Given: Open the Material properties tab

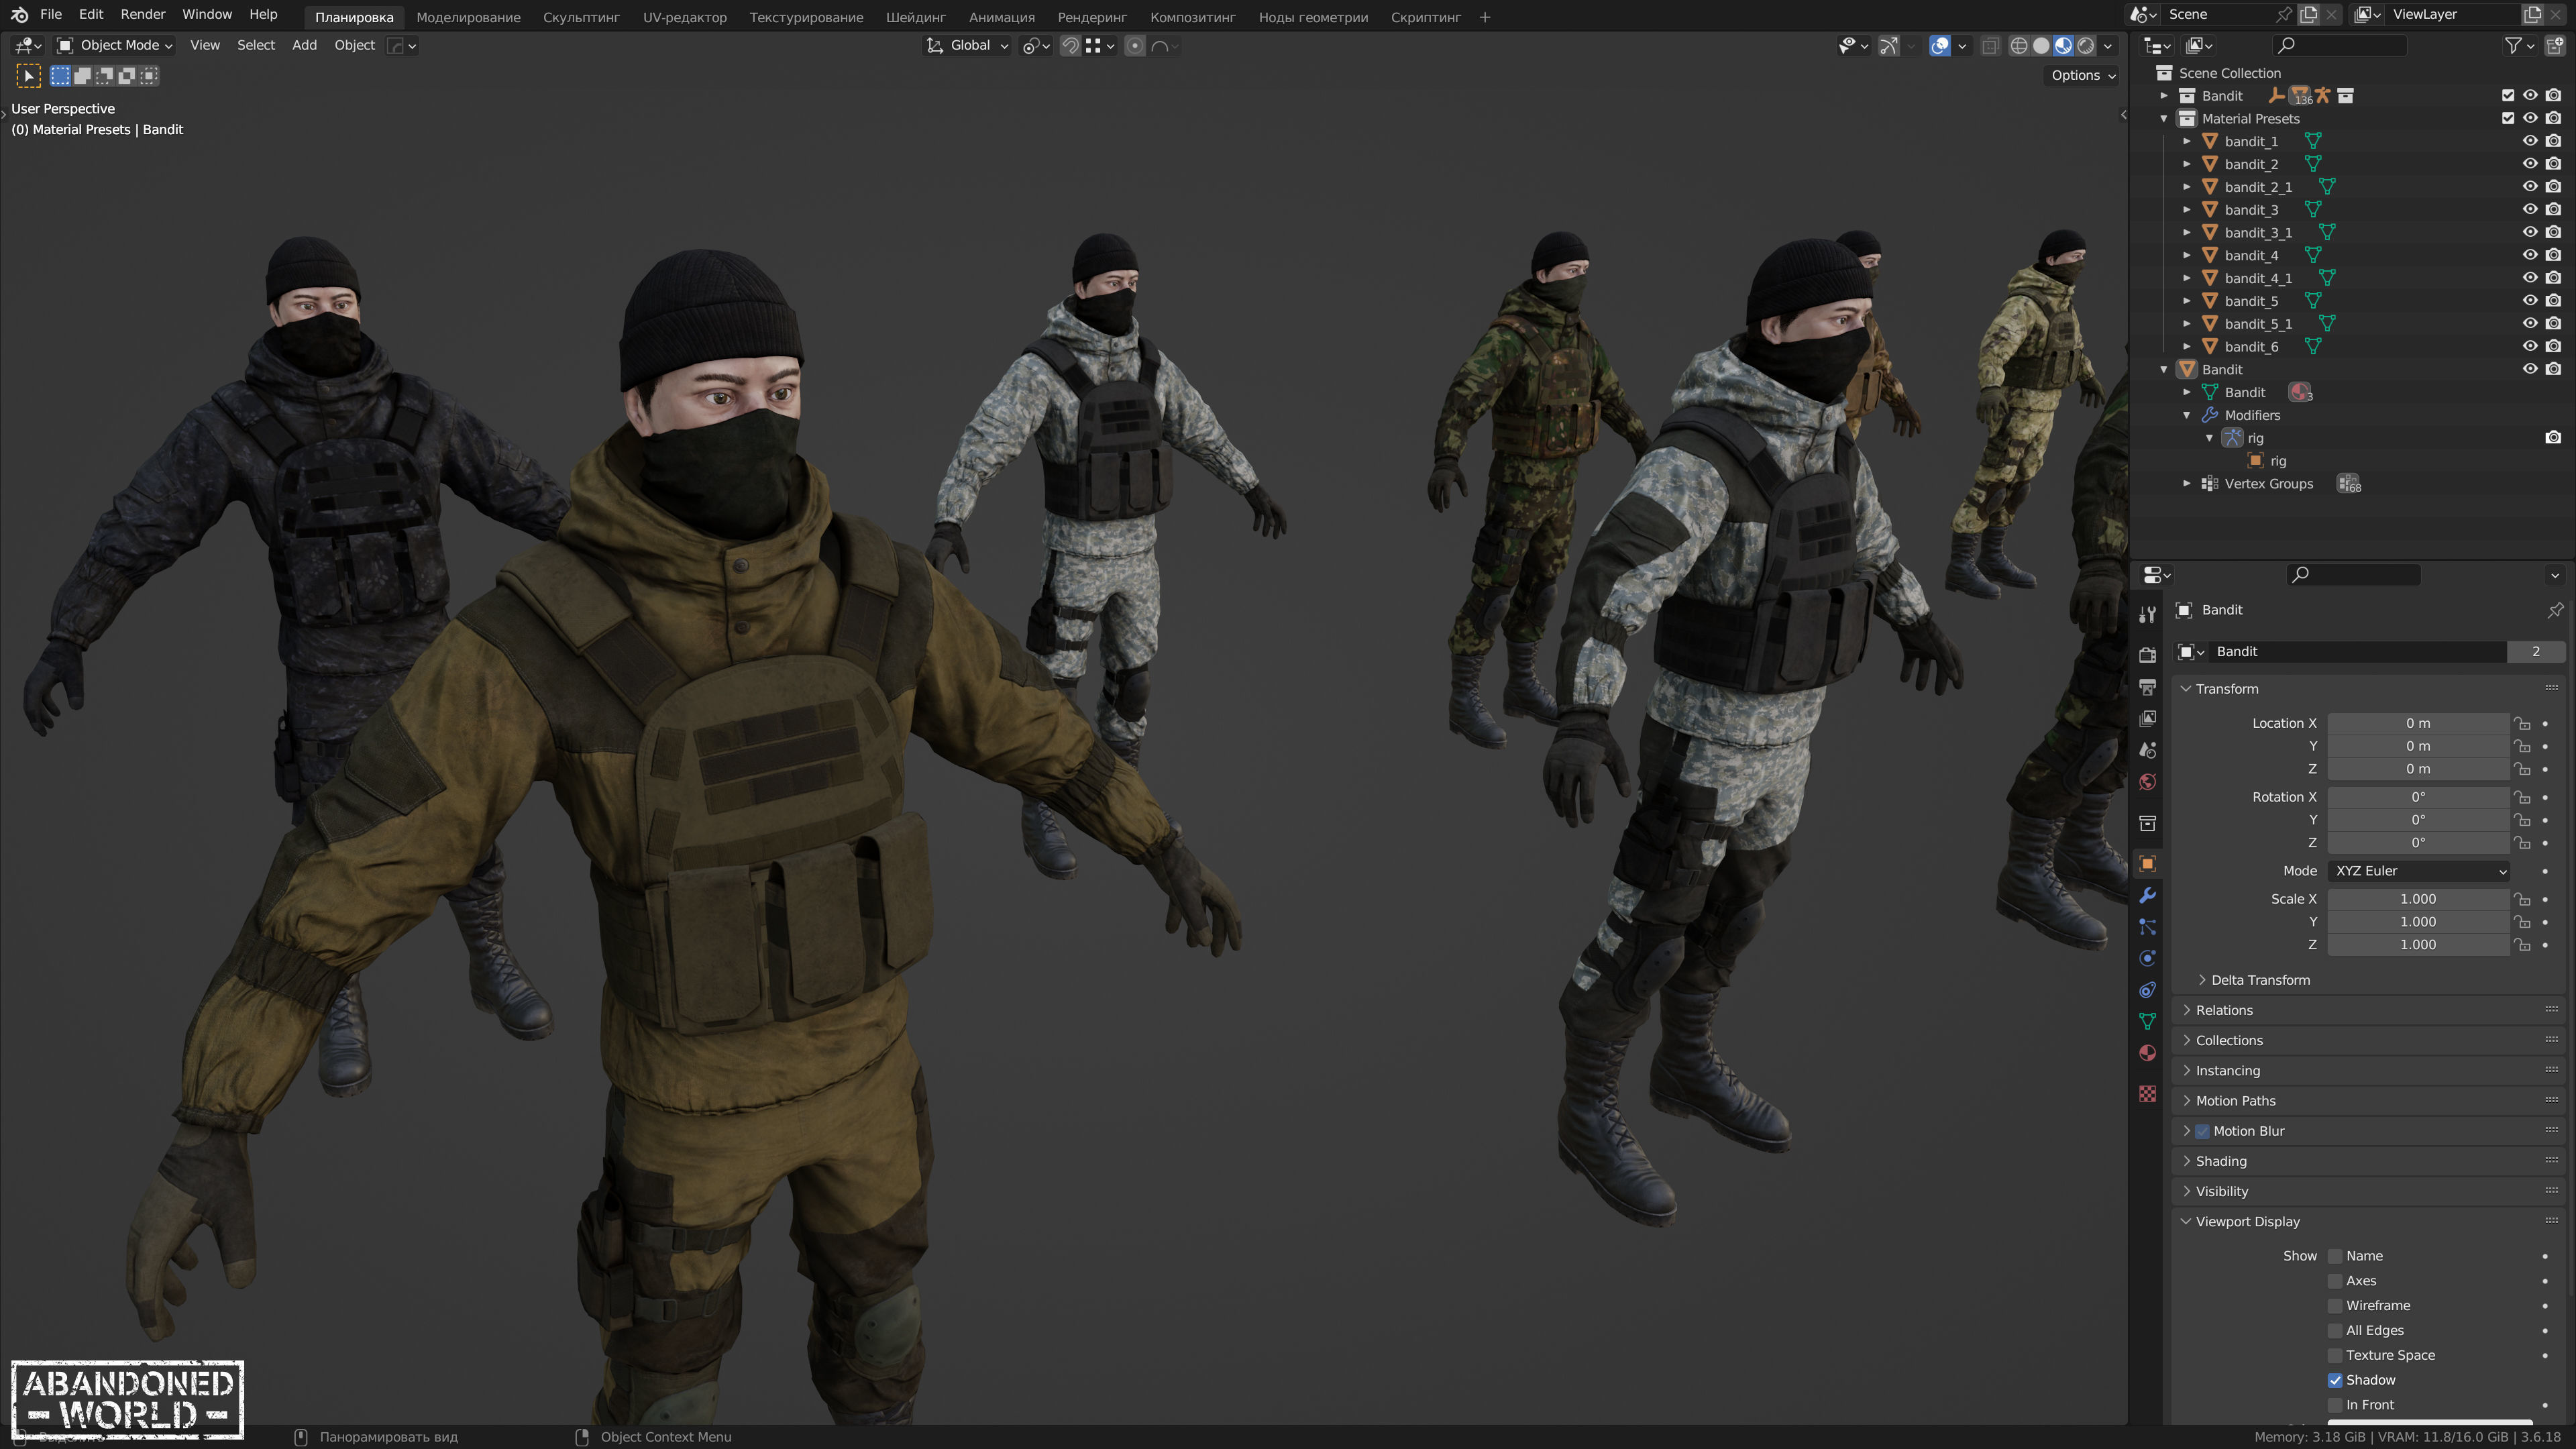Looking at the screenshot, I should [x=2147, y=1053].
